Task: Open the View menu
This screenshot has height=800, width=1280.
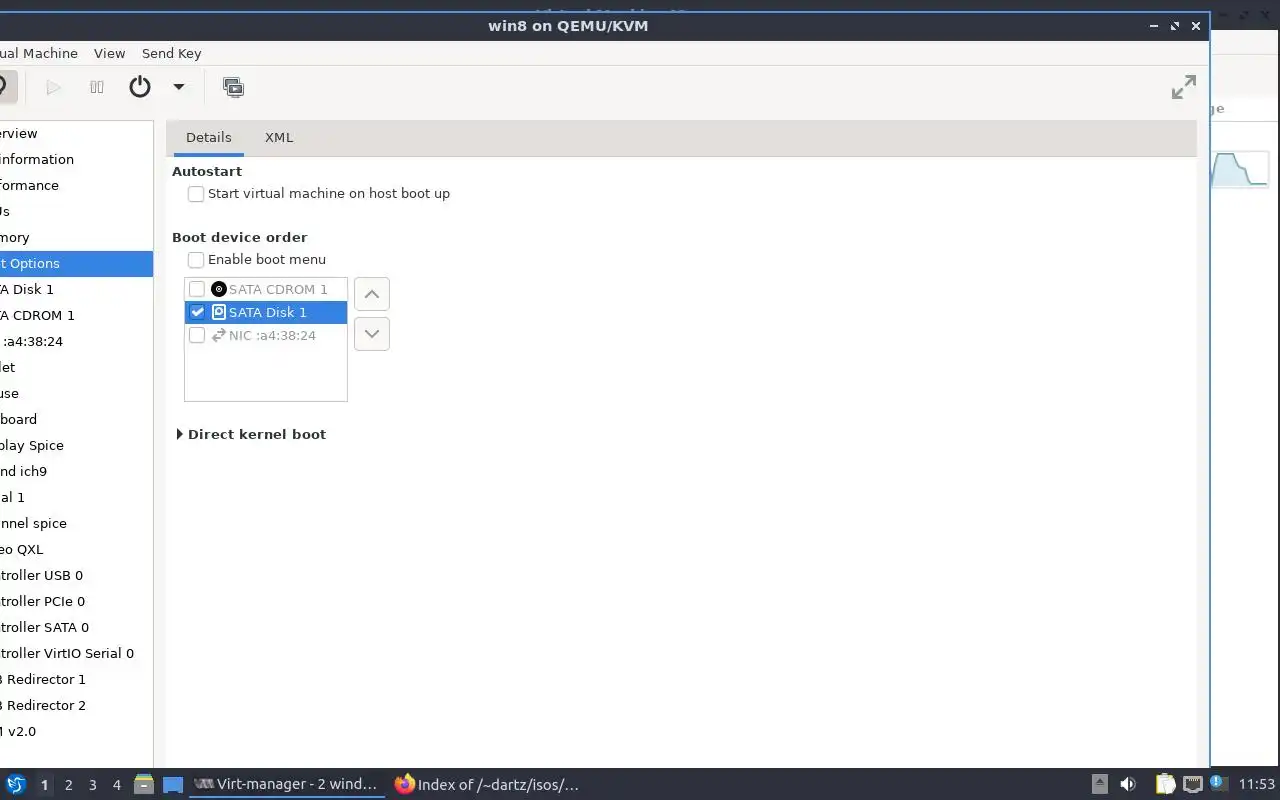Action: click(x=109, y=53)
